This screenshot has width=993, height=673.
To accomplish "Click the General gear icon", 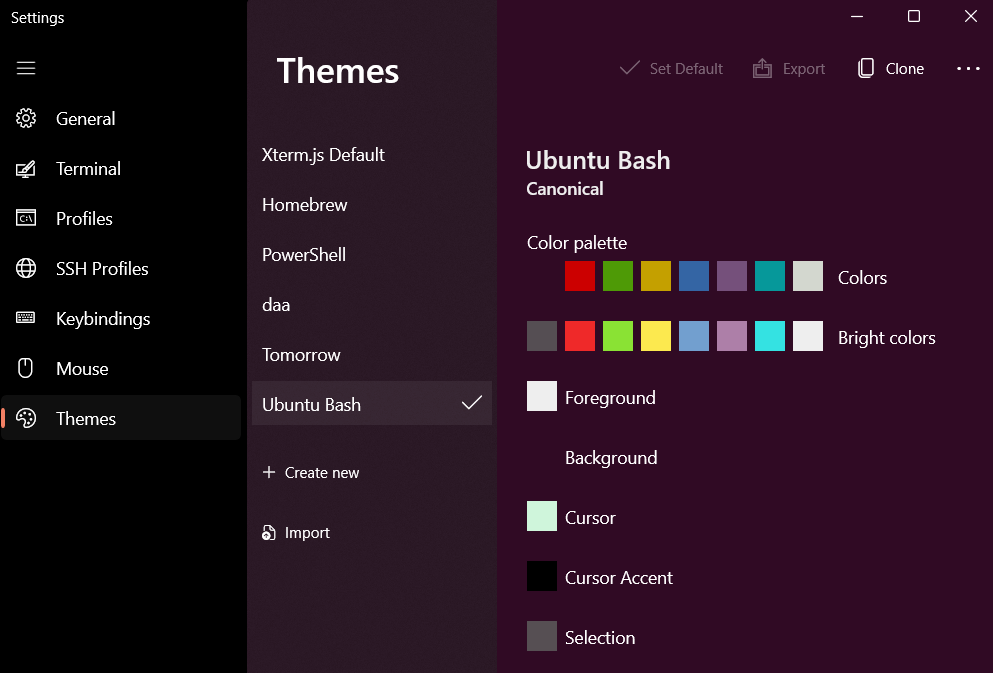I will pyautogui.click(x=26, y=119).
